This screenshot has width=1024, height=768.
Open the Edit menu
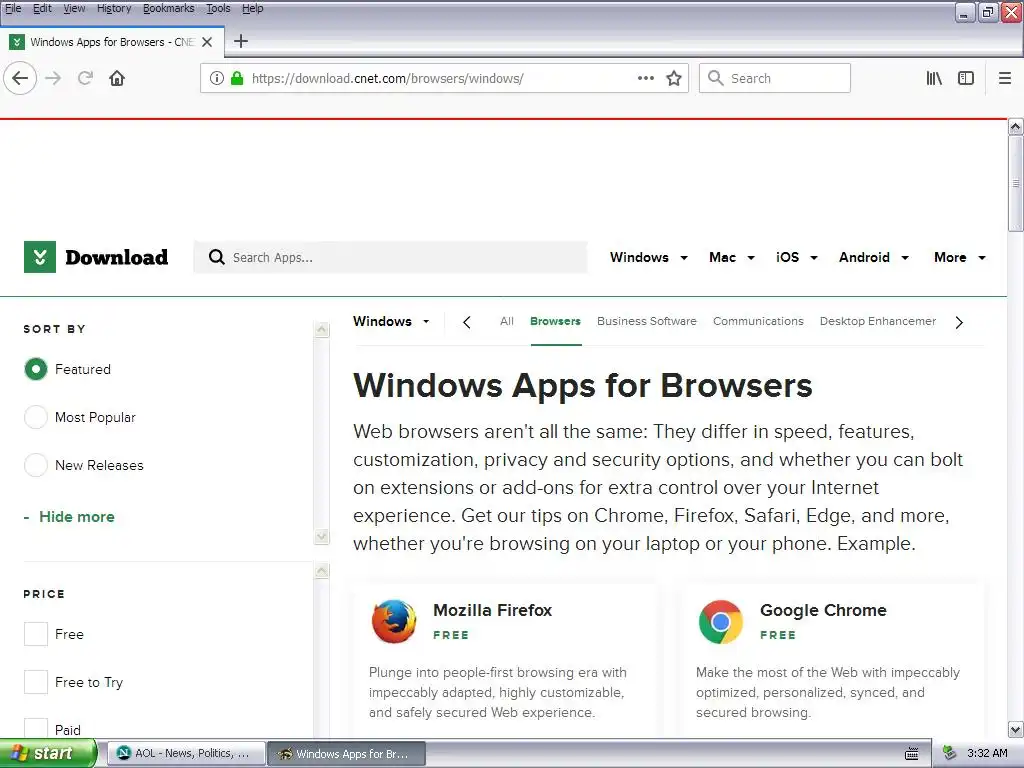click(x=42, y=8)
